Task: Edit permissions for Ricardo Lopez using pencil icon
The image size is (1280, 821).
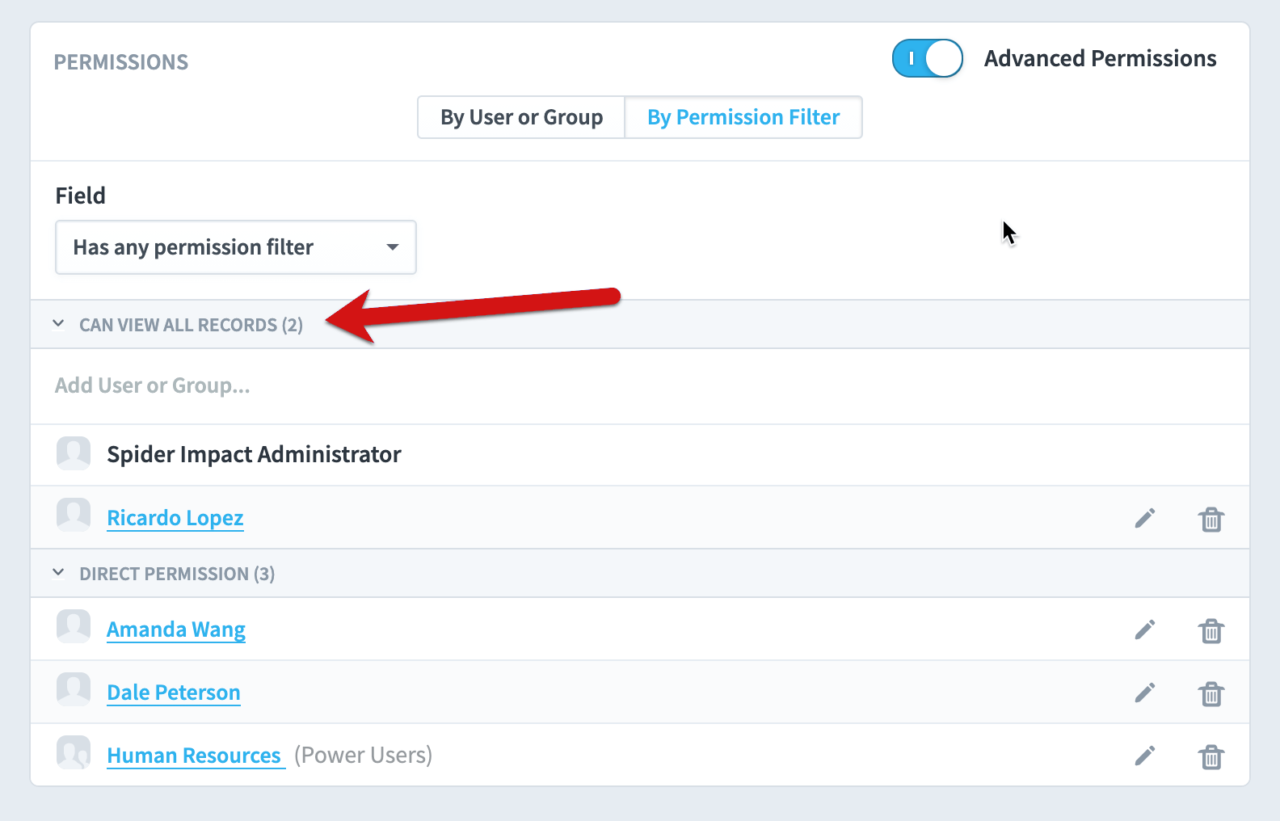Action: [1145, 518]
